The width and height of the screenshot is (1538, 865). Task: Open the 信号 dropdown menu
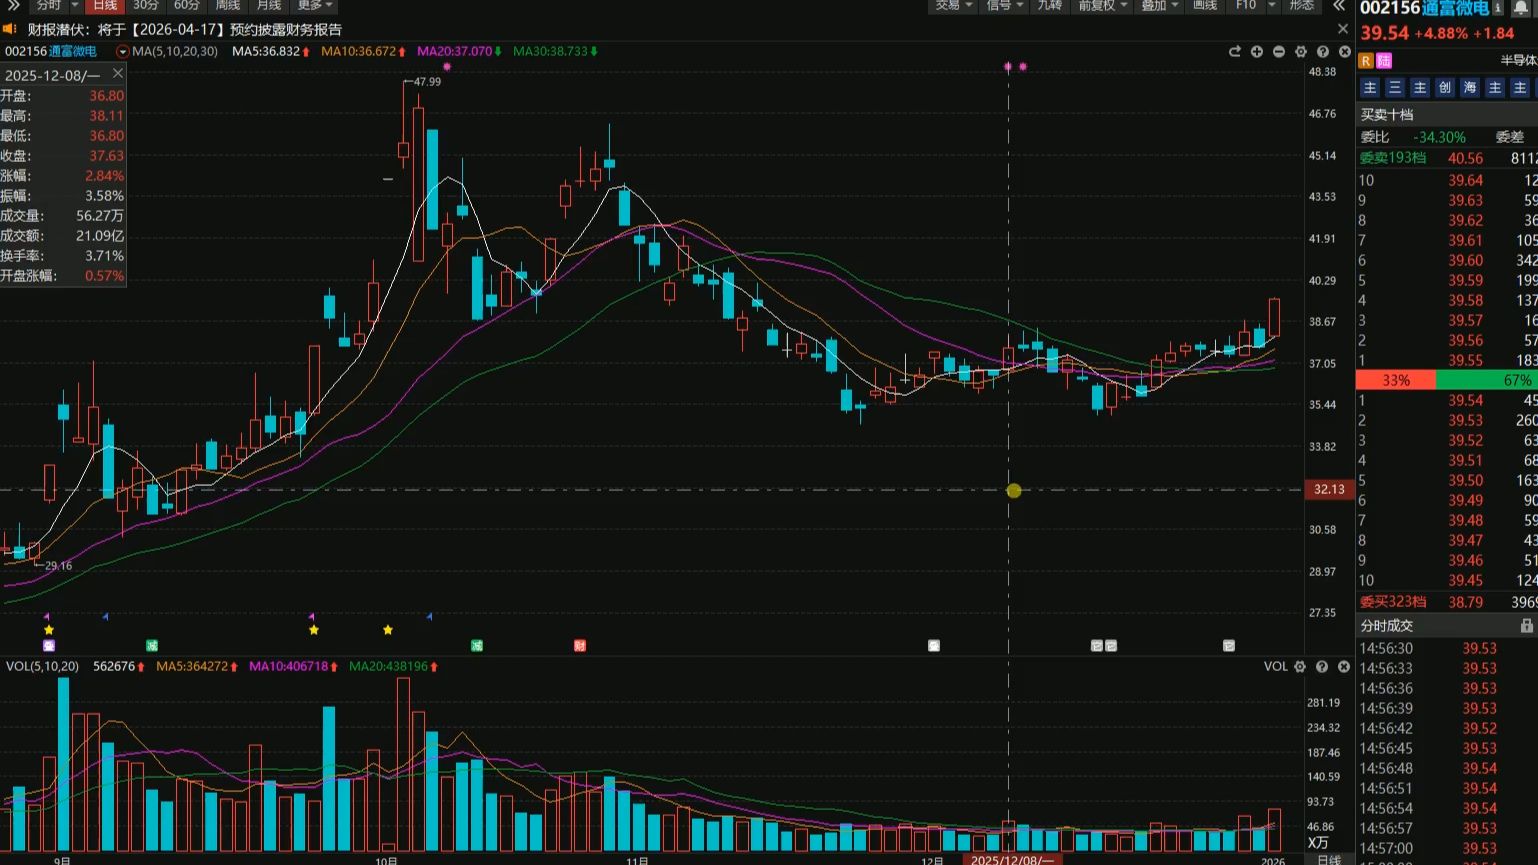click(1004, 5)
